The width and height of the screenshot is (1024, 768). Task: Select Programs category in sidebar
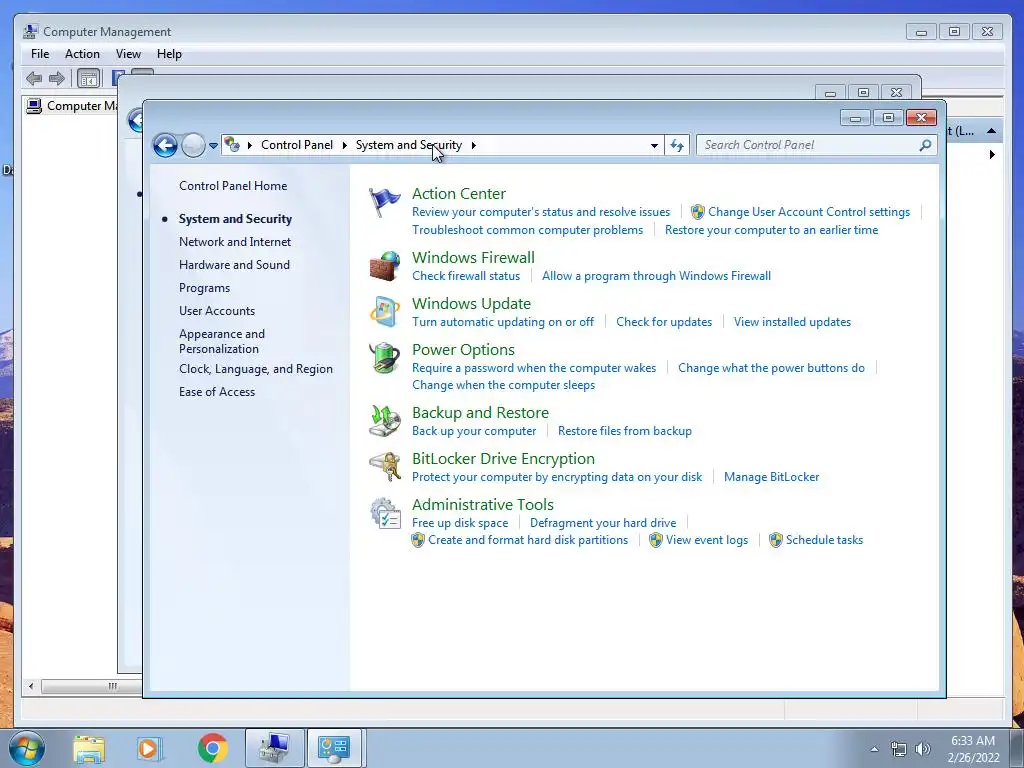point(204,288)
